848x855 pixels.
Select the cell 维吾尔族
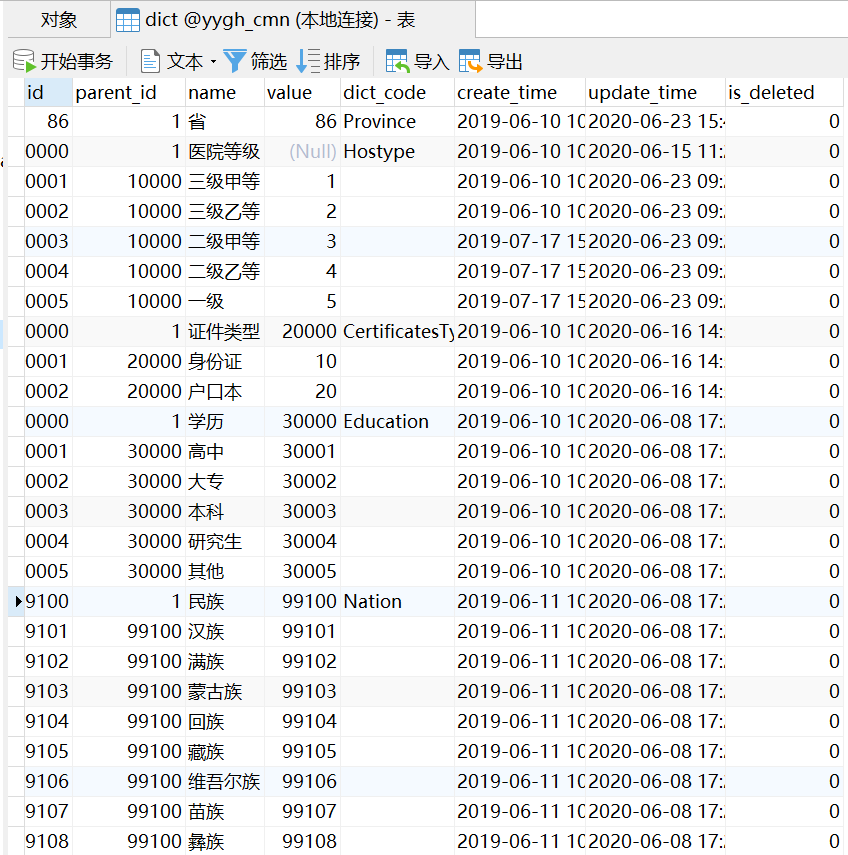[x=225, y=781]
